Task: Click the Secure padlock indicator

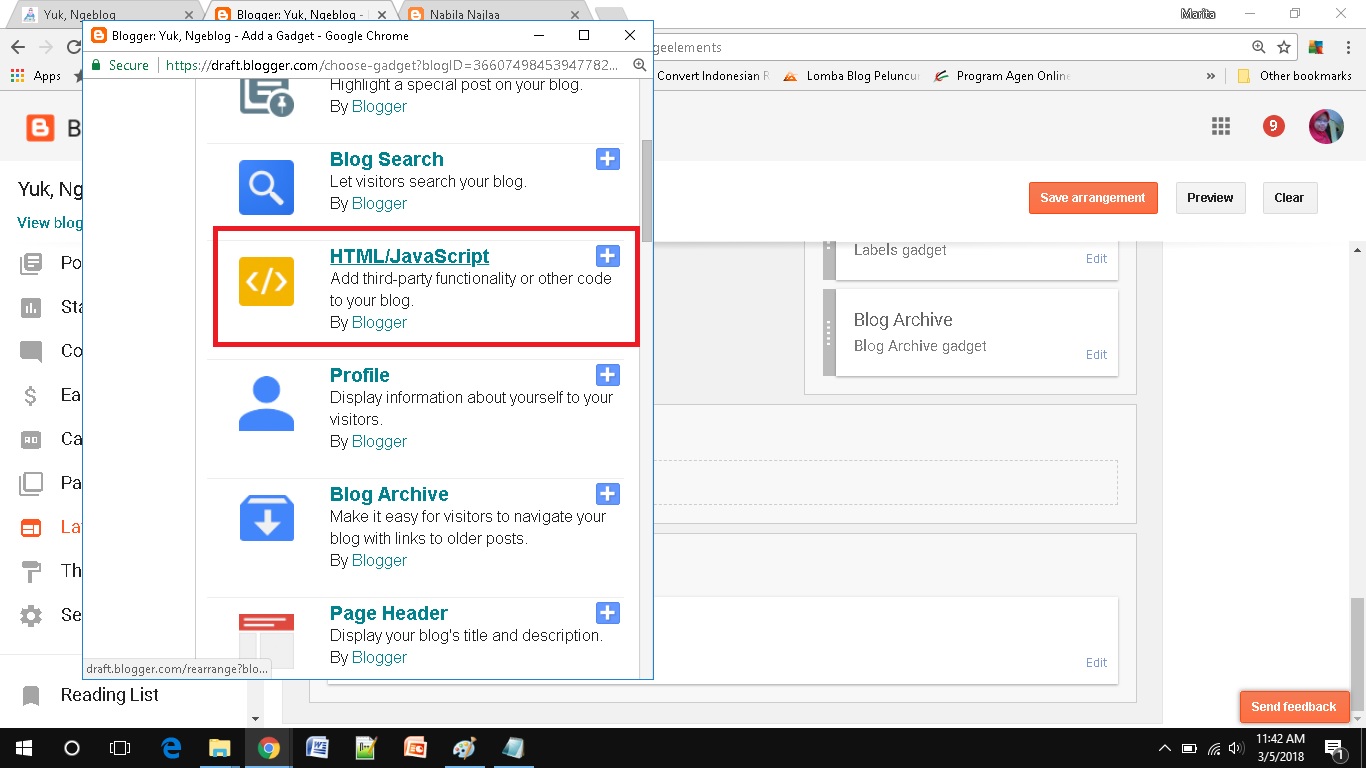Action: point(120,65)
